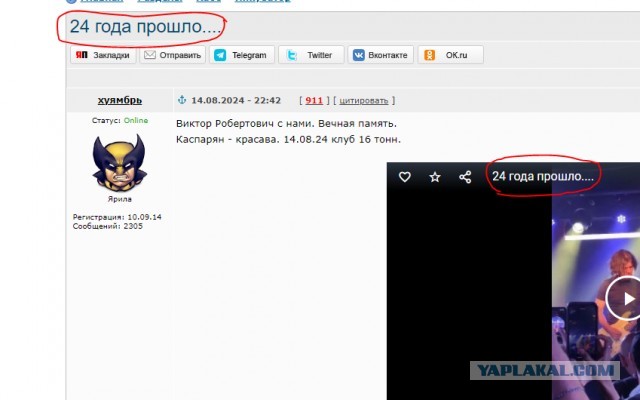
Task: Share via OK.ru button
Action: pos(451,55)
